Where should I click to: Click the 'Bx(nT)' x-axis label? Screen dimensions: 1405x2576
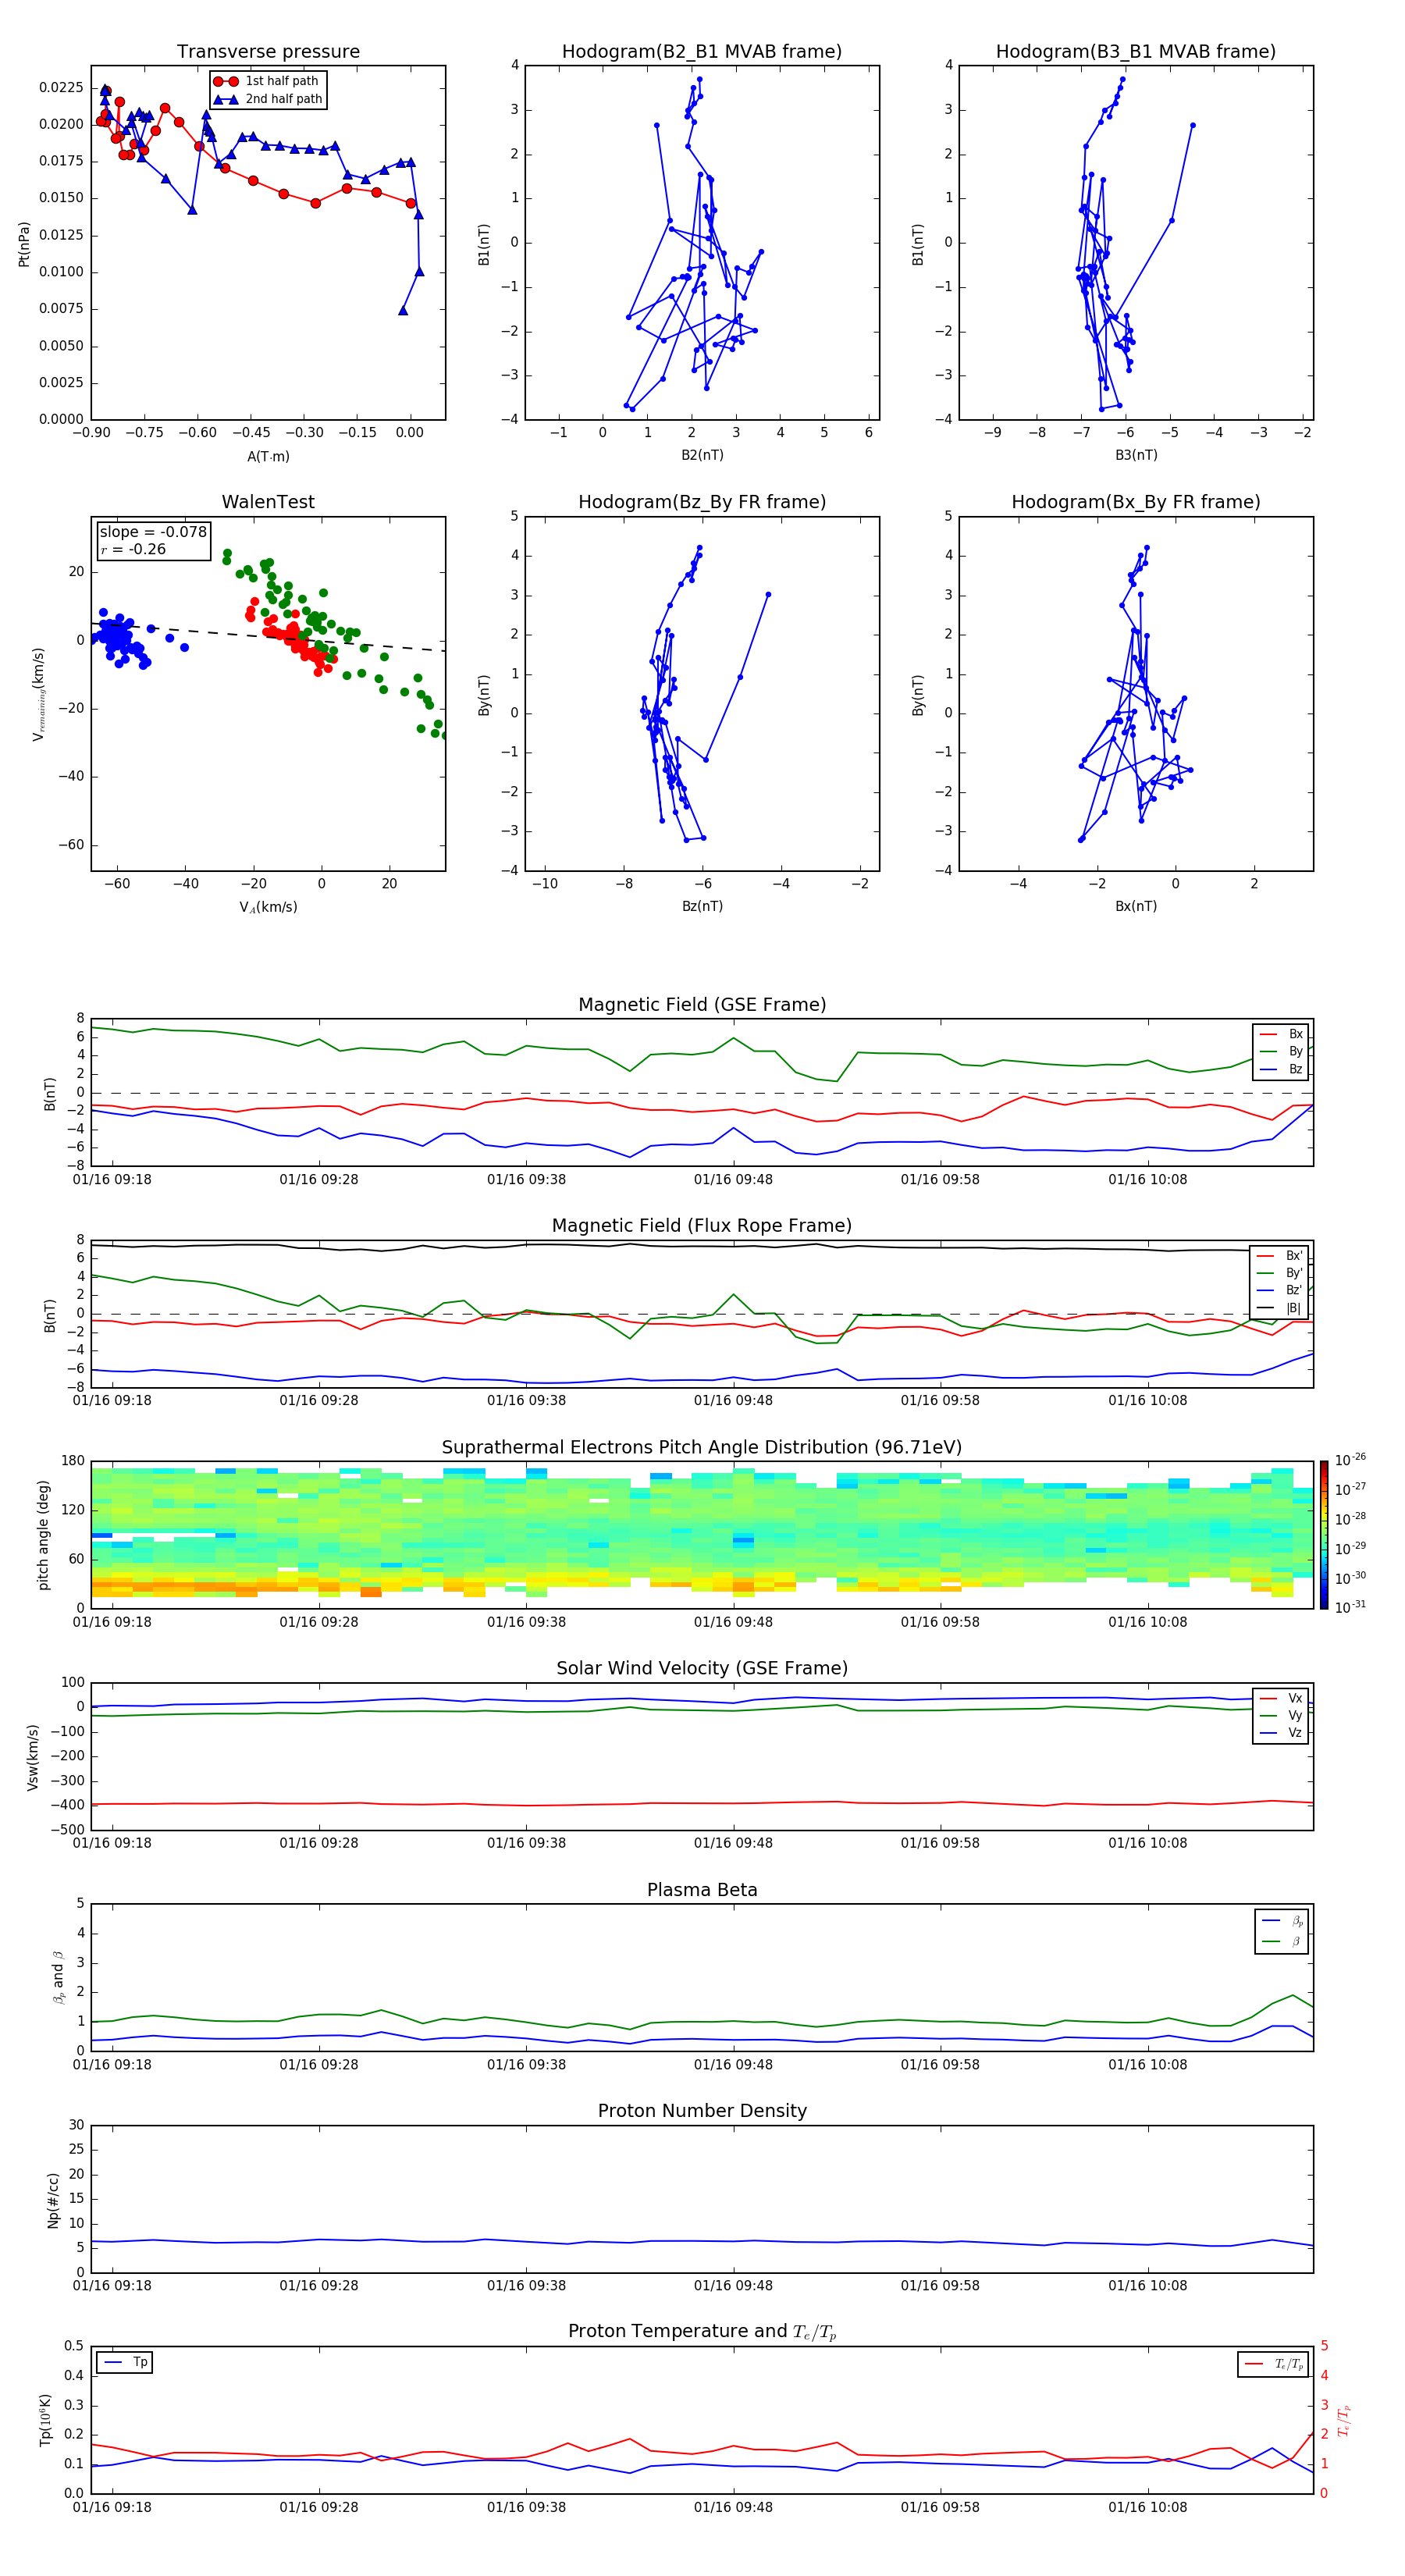pos(1136,906)
